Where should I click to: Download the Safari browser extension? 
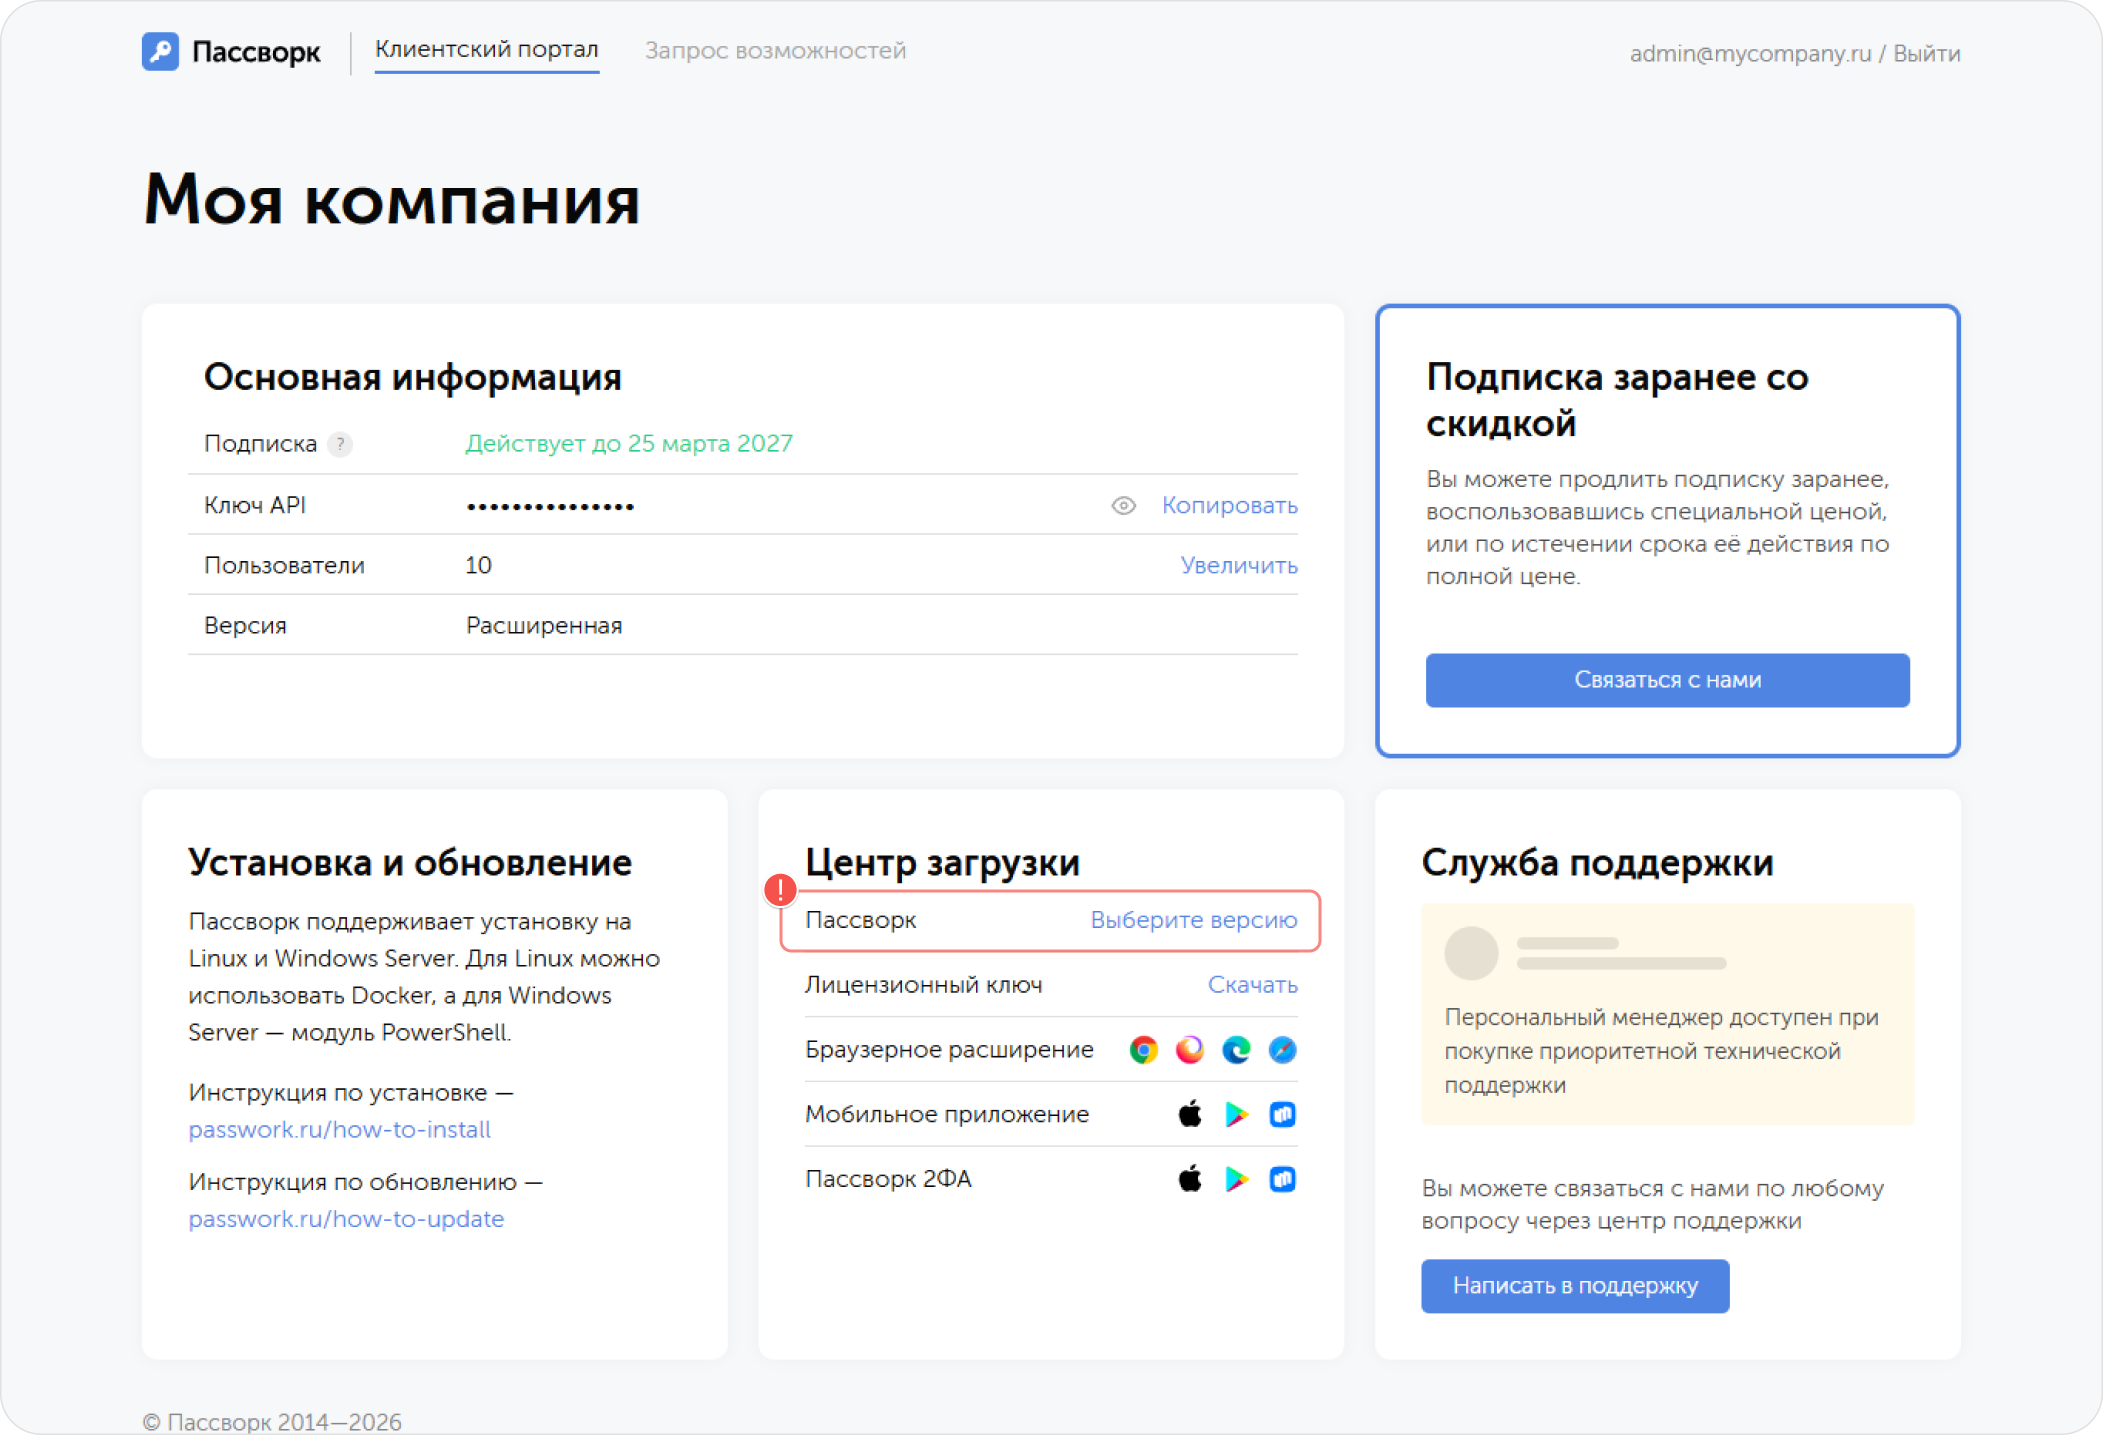(1282, 1049)
